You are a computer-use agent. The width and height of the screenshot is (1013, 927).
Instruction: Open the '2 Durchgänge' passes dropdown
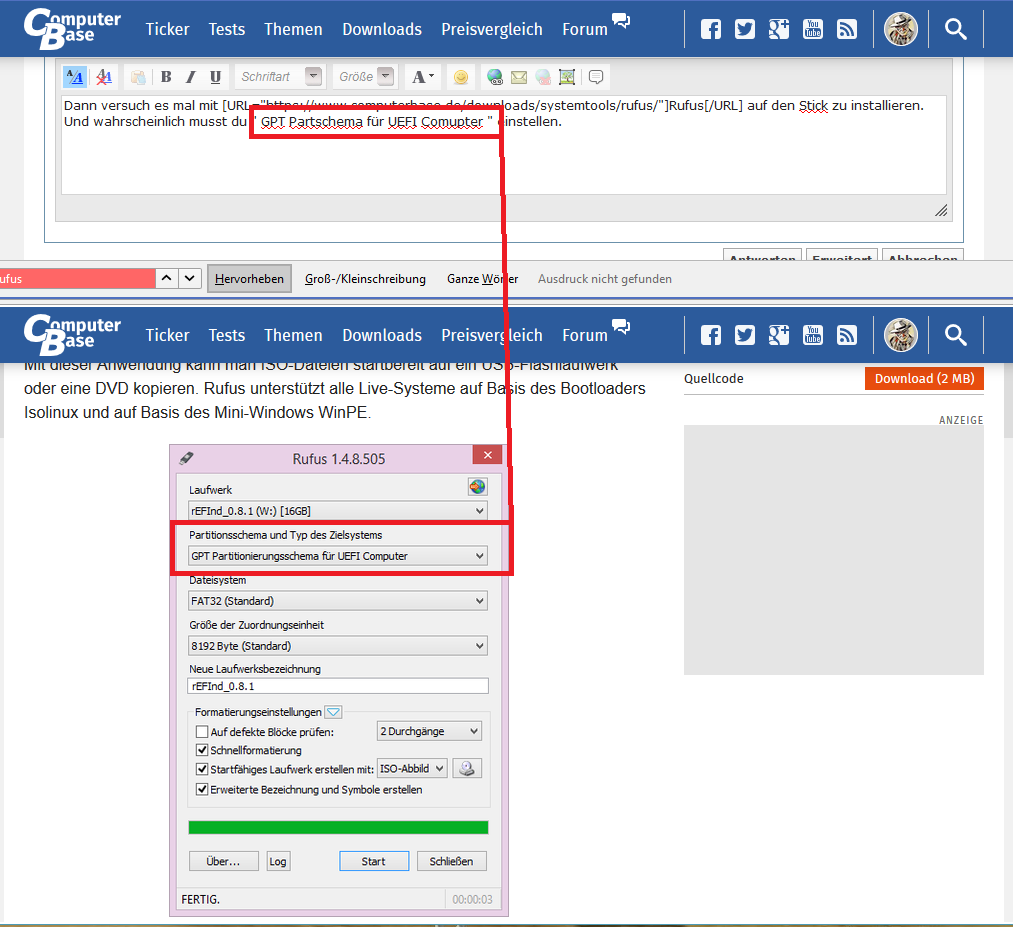(x=429, y=731)
